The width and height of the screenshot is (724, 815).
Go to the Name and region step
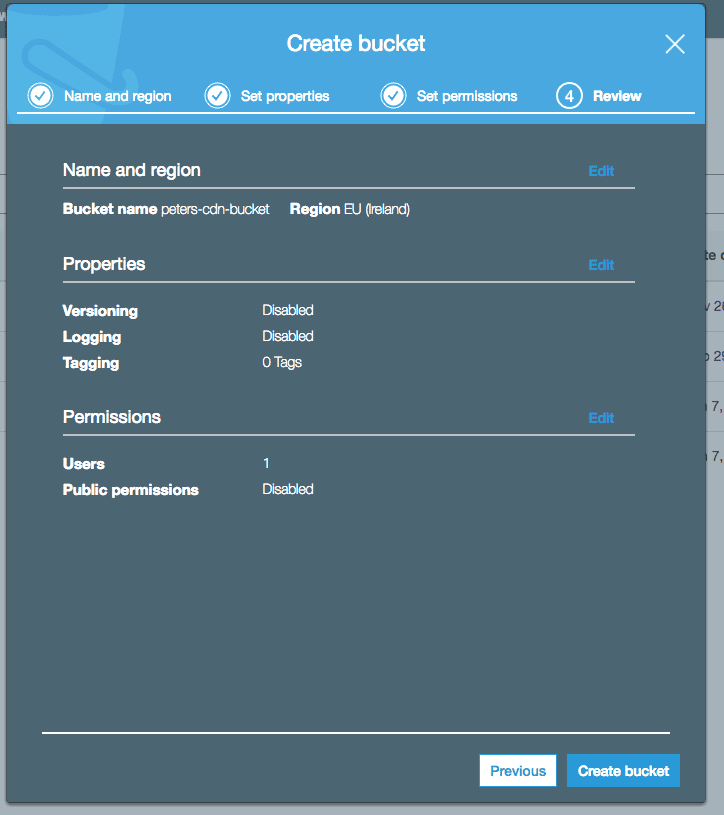point(117,97)
